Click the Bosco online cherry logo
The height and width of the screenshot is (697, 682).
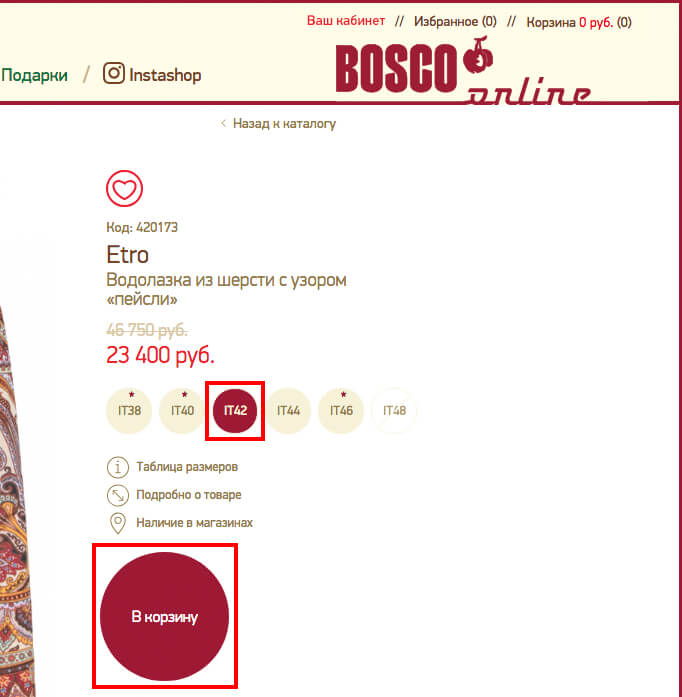pos(464,71)
